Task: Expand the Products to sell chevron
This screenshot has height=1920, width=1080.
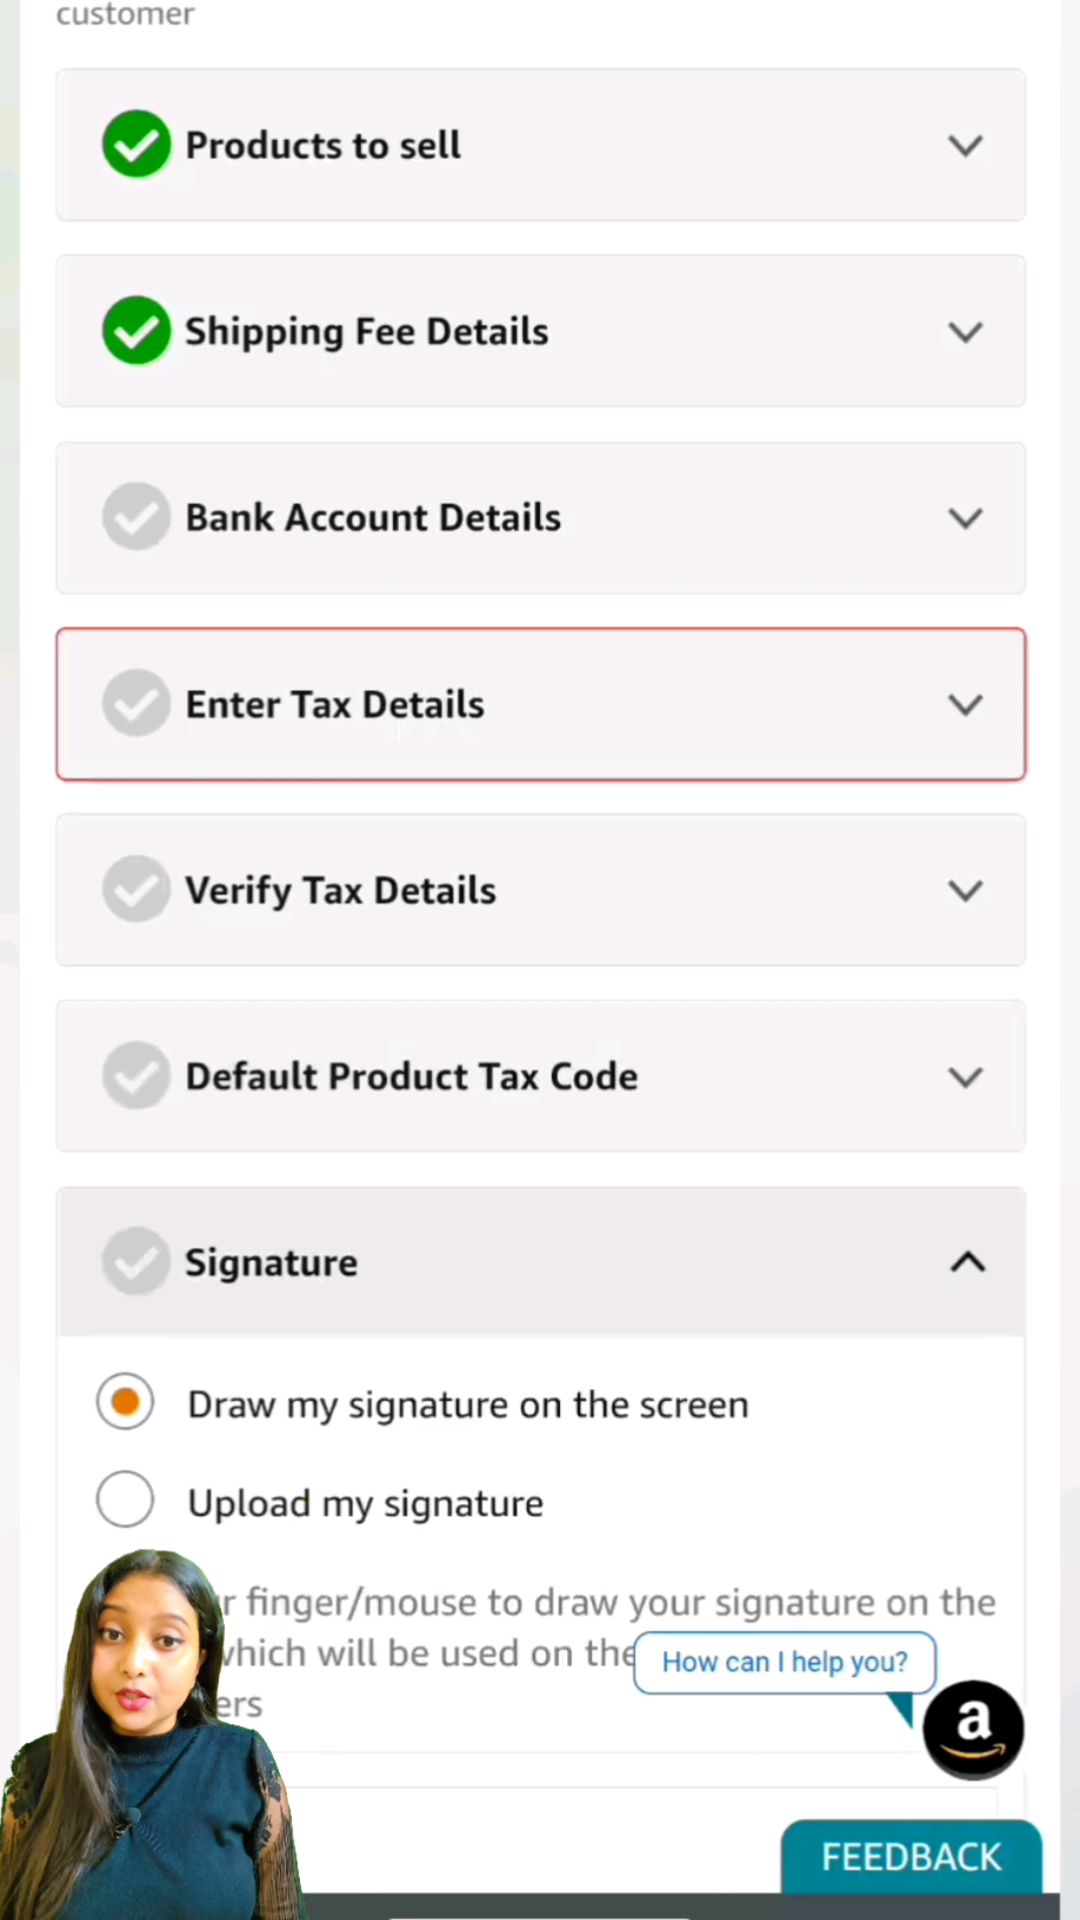Action: 965,146
